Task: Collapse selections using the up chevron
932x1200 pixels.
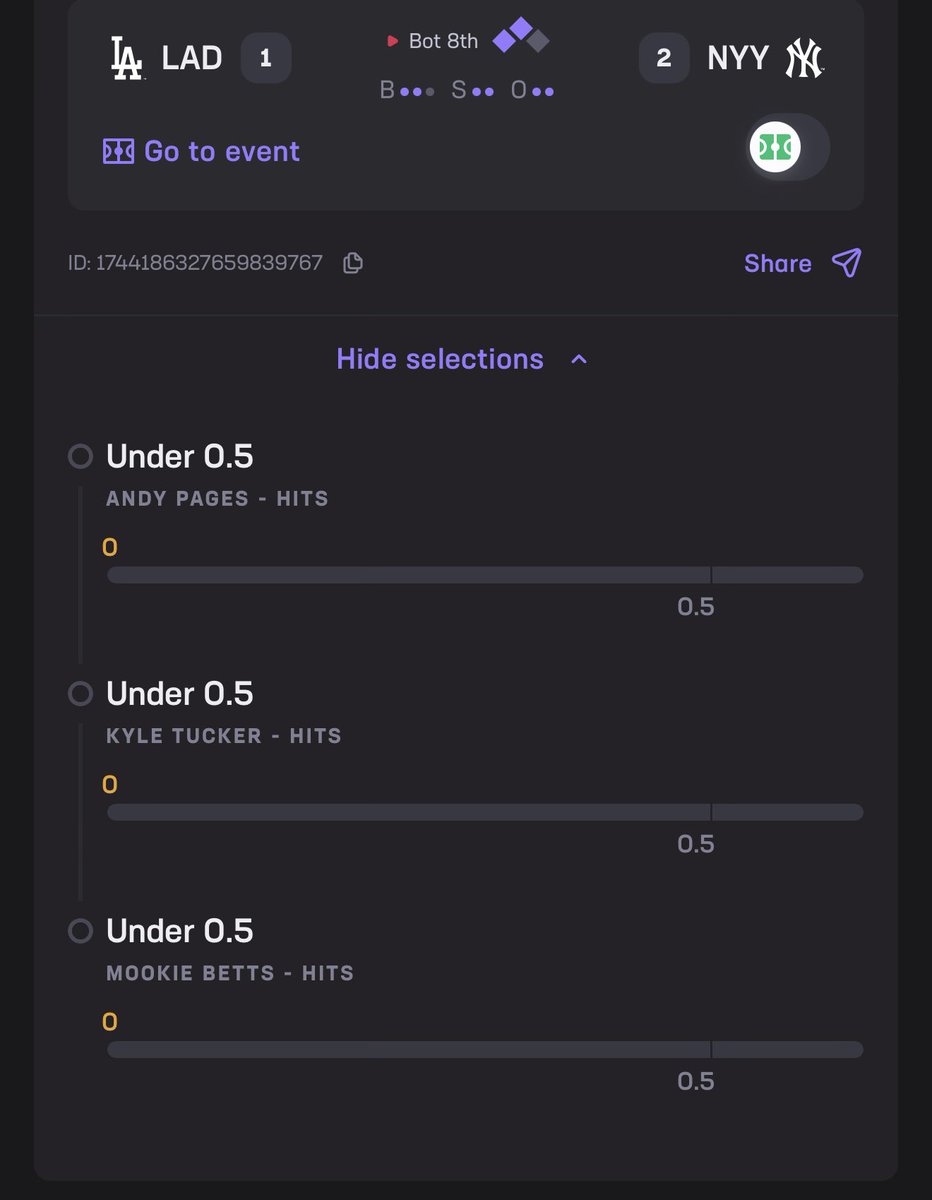Action: [579, 359]
